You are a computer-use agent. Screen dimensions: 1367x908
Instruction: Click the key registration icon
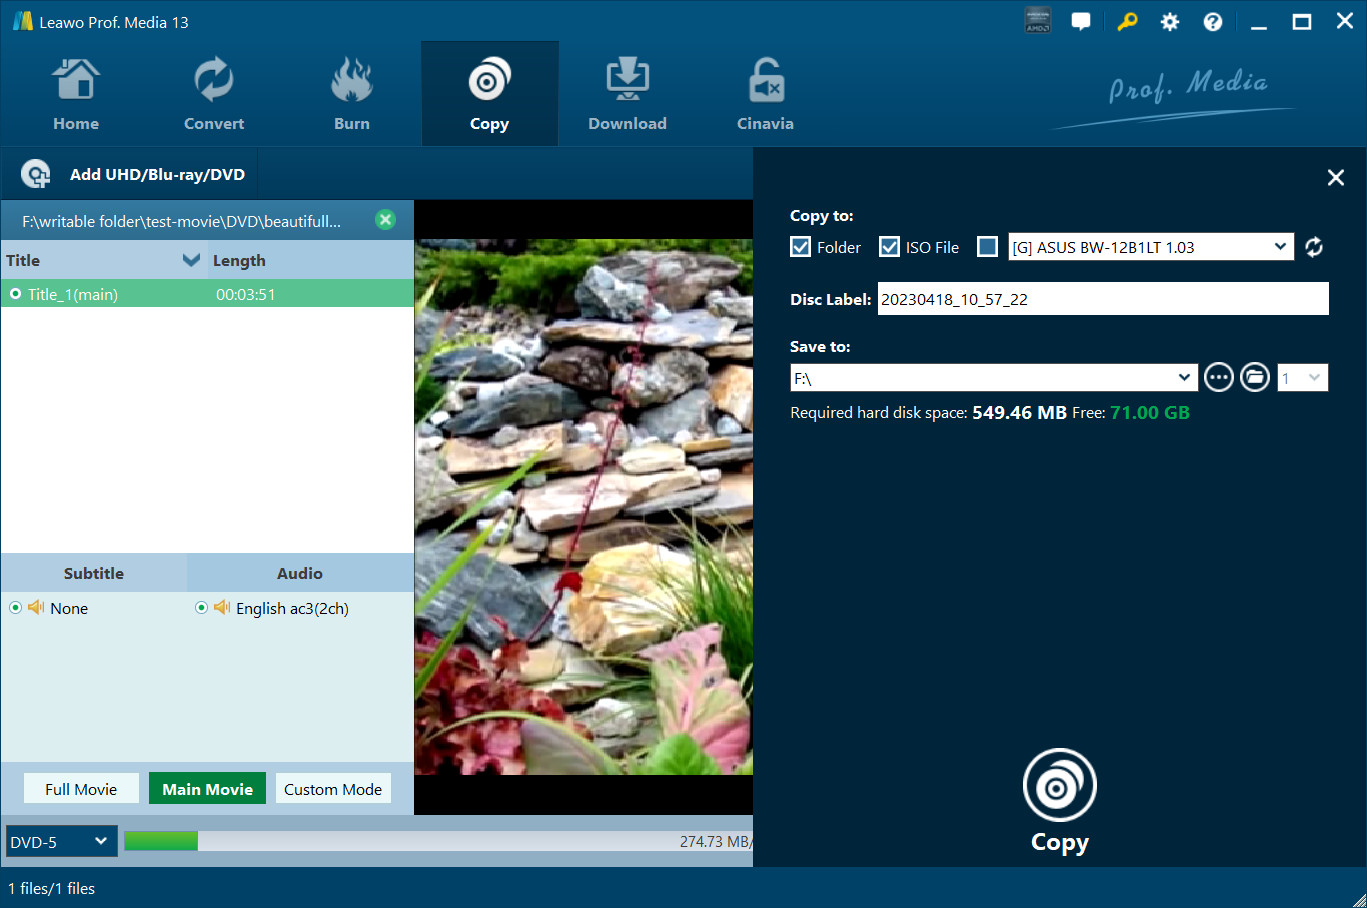pyautogui.click(x=1127, y=21)
